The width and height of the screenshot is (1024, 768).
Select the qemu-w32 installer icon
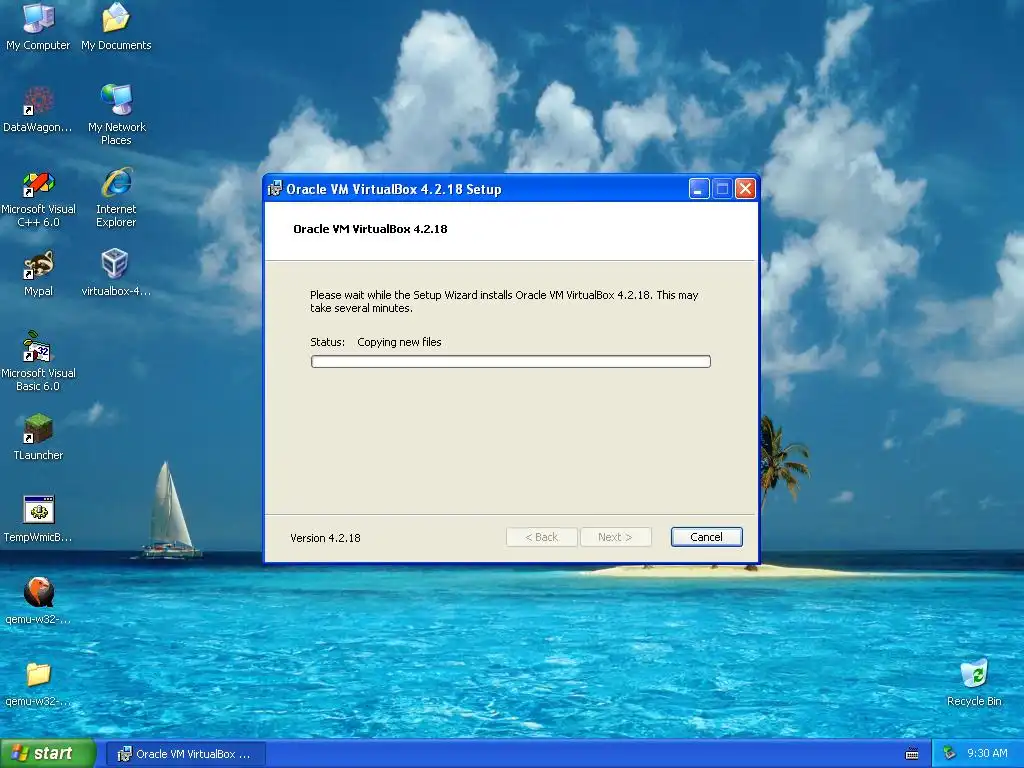coord(38,601)
